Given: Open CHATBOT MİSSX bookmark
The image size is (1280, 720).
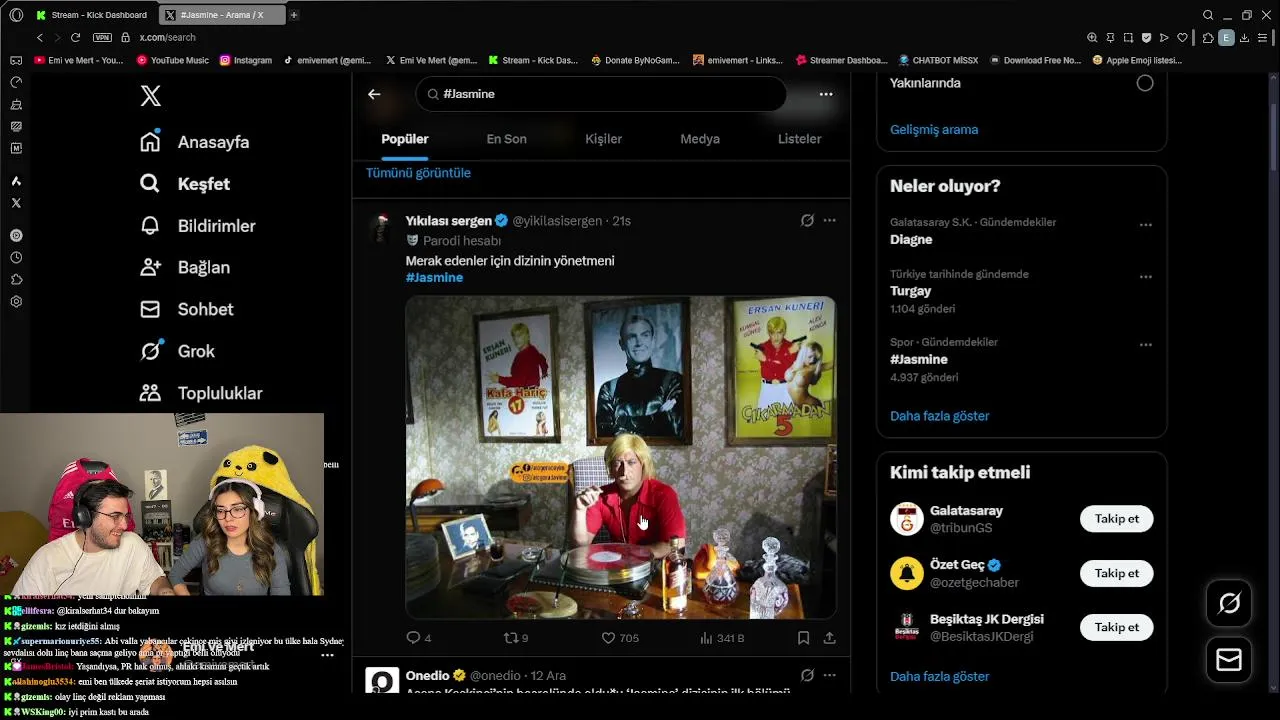Looking at the screenshot, I should 937,60.
